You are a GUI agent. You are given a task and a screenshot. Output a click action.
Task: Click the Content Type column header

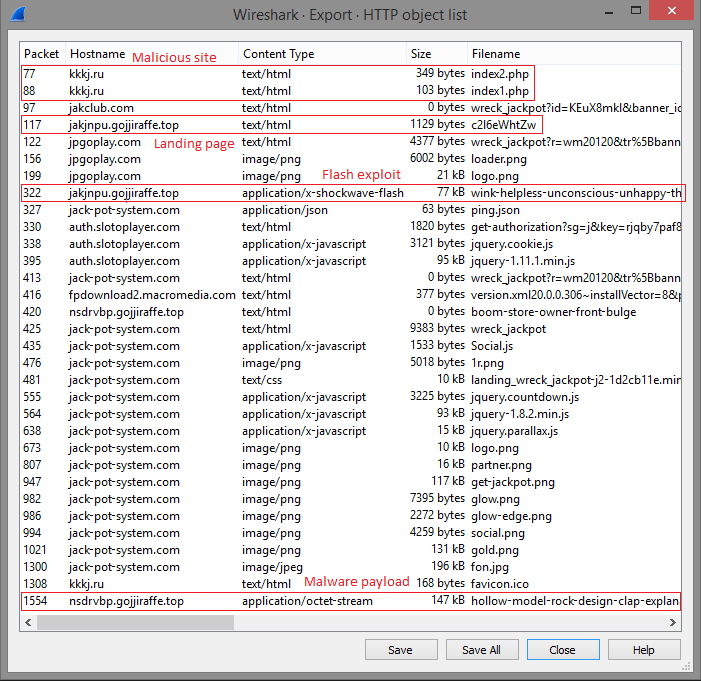[x=278, y=54]
